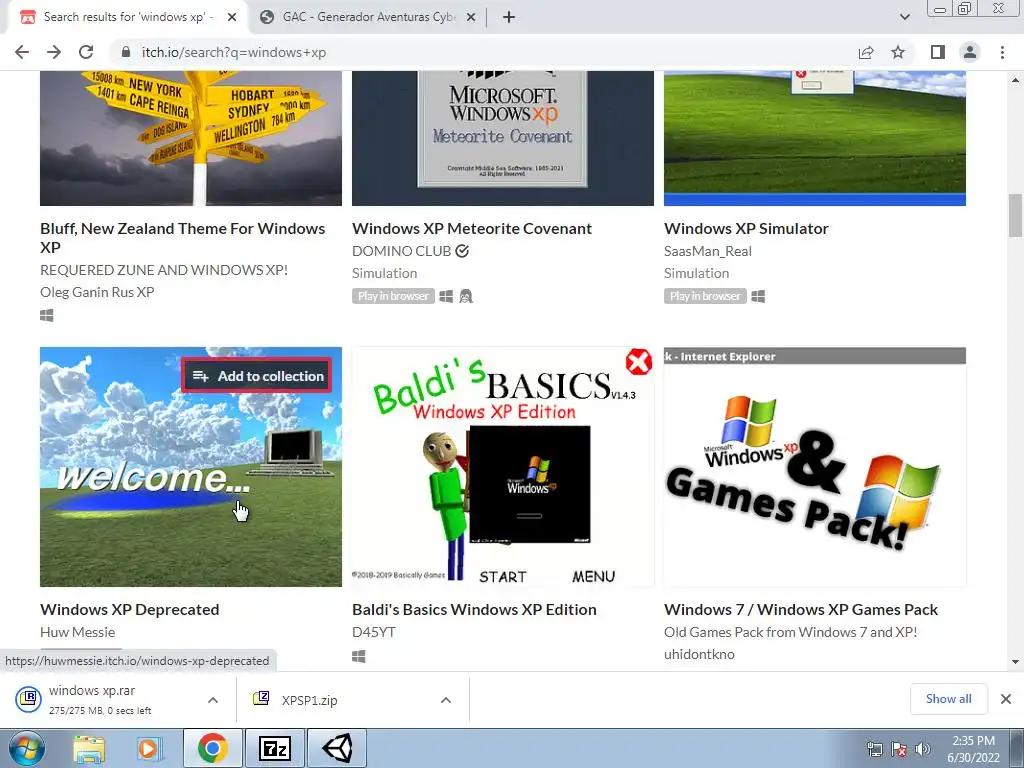
Task: Open the 'Windows XP Simulator' title link
Action: click(746, 229)
